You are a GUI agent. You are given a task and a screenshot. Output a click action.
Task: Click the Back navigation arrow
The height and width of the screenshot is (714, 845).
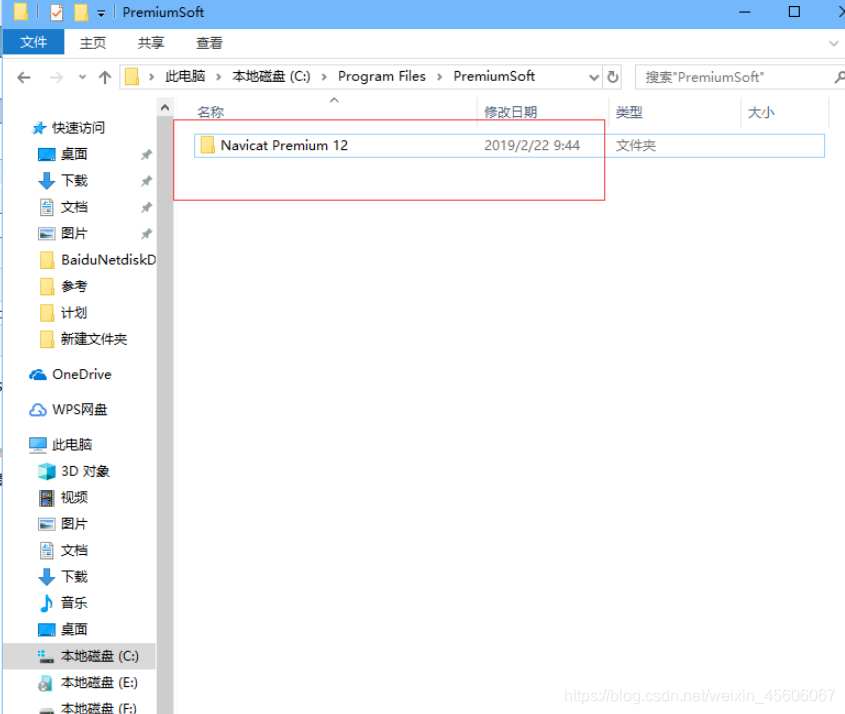(24, 78)
